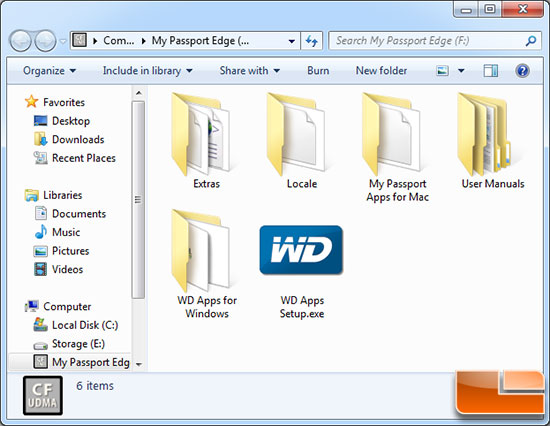Open WD Apps for Windows folder
Image resolution: width=550 pixels, height=426 pixels.
206,264
